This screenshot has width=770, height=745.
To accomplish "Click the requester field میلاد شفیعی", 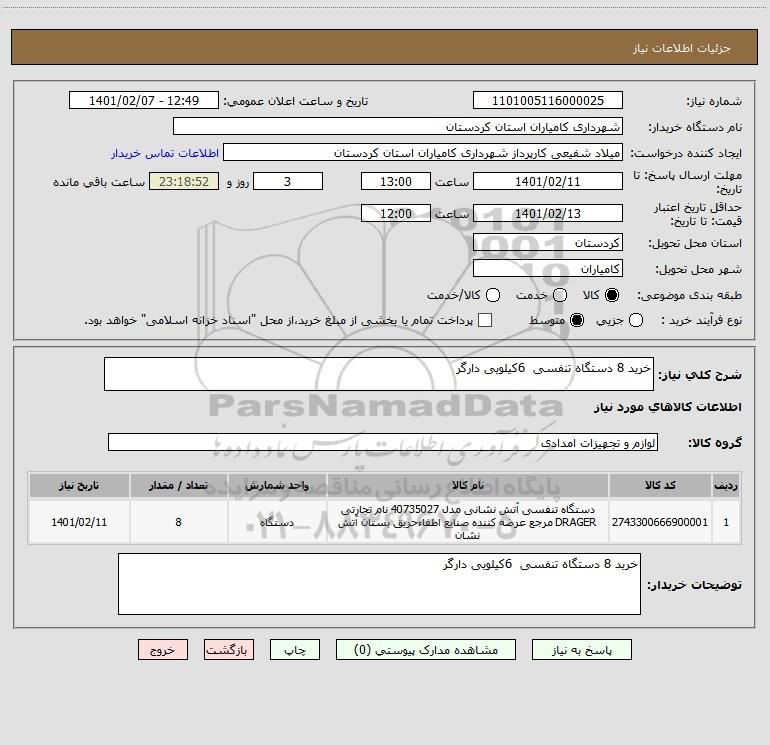I will pos(423,153).
